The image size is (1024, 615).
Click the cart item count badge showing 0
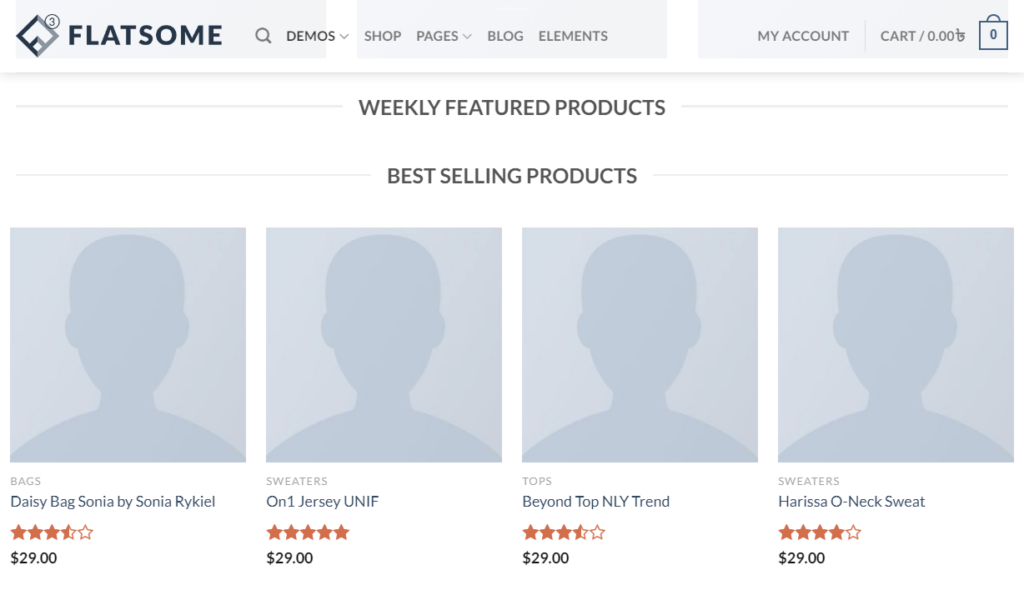click(x=992, y=33)
